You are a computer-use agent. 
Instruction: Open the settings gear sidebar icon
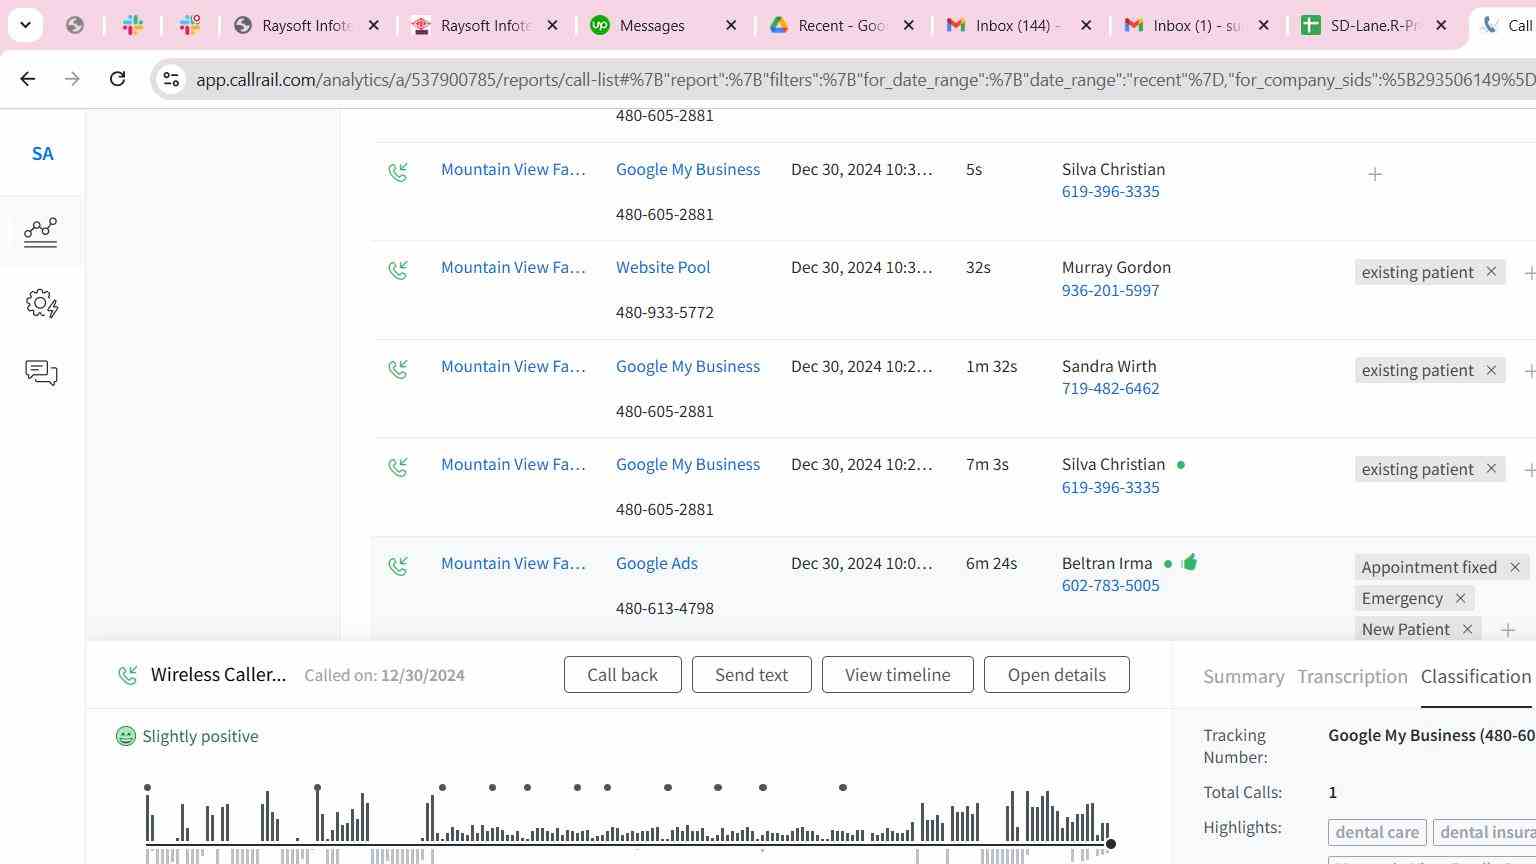click(x=42, y=303)
